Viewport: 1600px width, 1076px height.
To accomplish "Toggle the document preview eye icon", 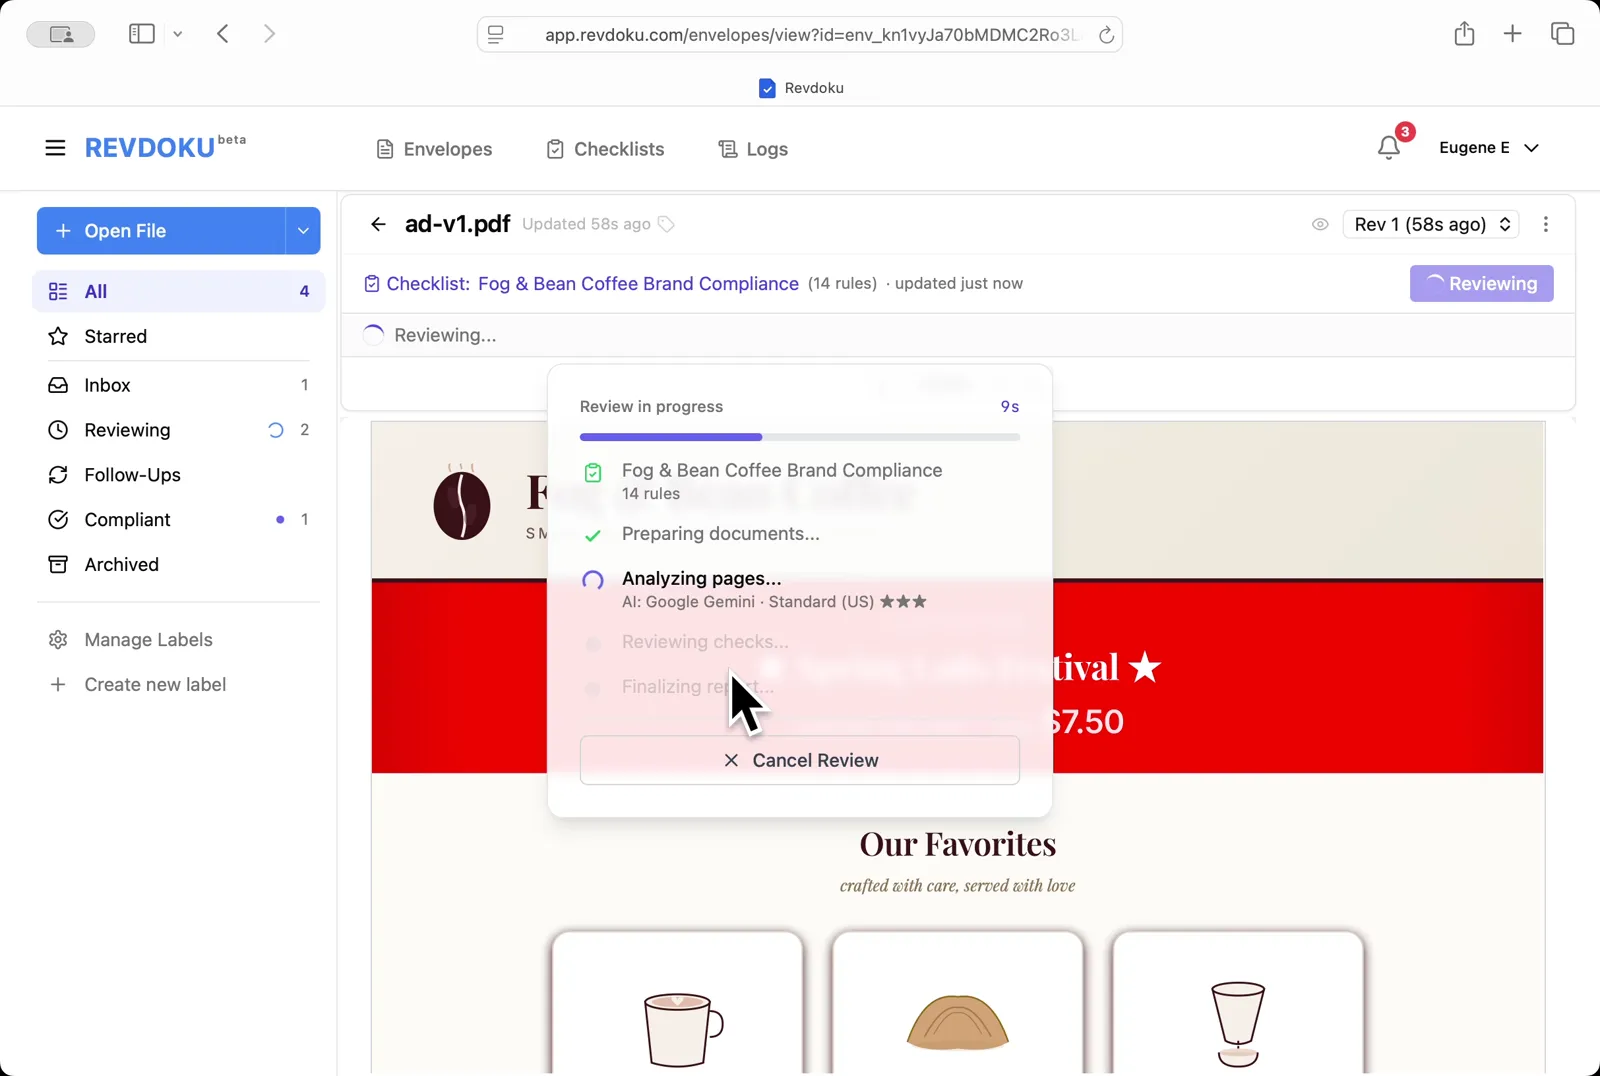I will coord(1319,224).
